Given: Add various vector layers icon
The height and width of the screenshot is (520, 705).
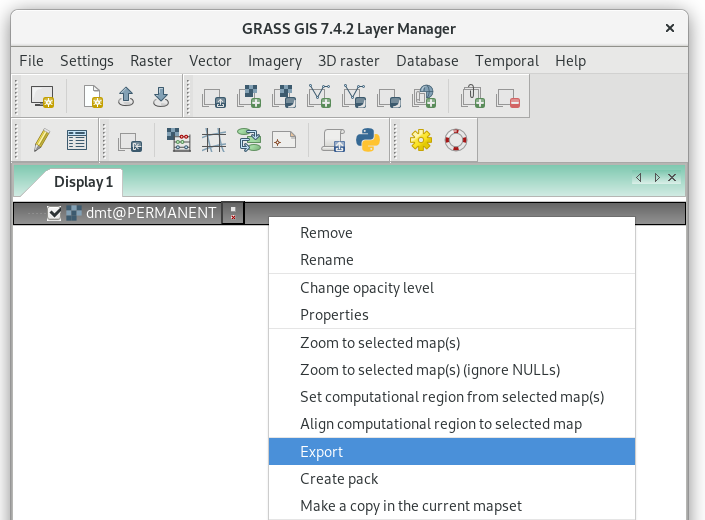Looking at the screenshot, I should [x=354, y=97].
